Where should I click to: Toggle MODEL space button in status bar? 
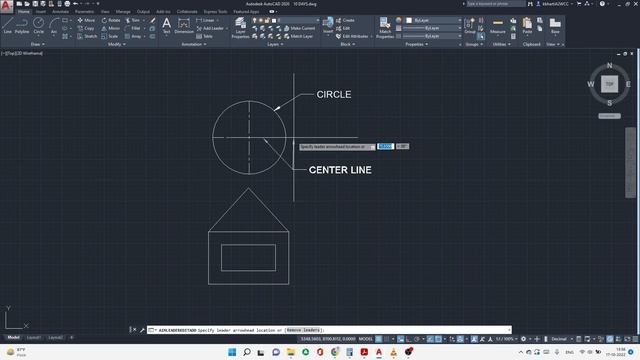pos(366,339)
